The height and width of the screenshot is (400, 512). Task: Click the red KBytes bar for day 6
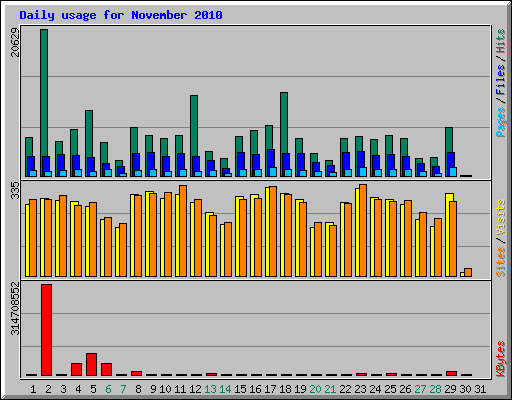106,370
